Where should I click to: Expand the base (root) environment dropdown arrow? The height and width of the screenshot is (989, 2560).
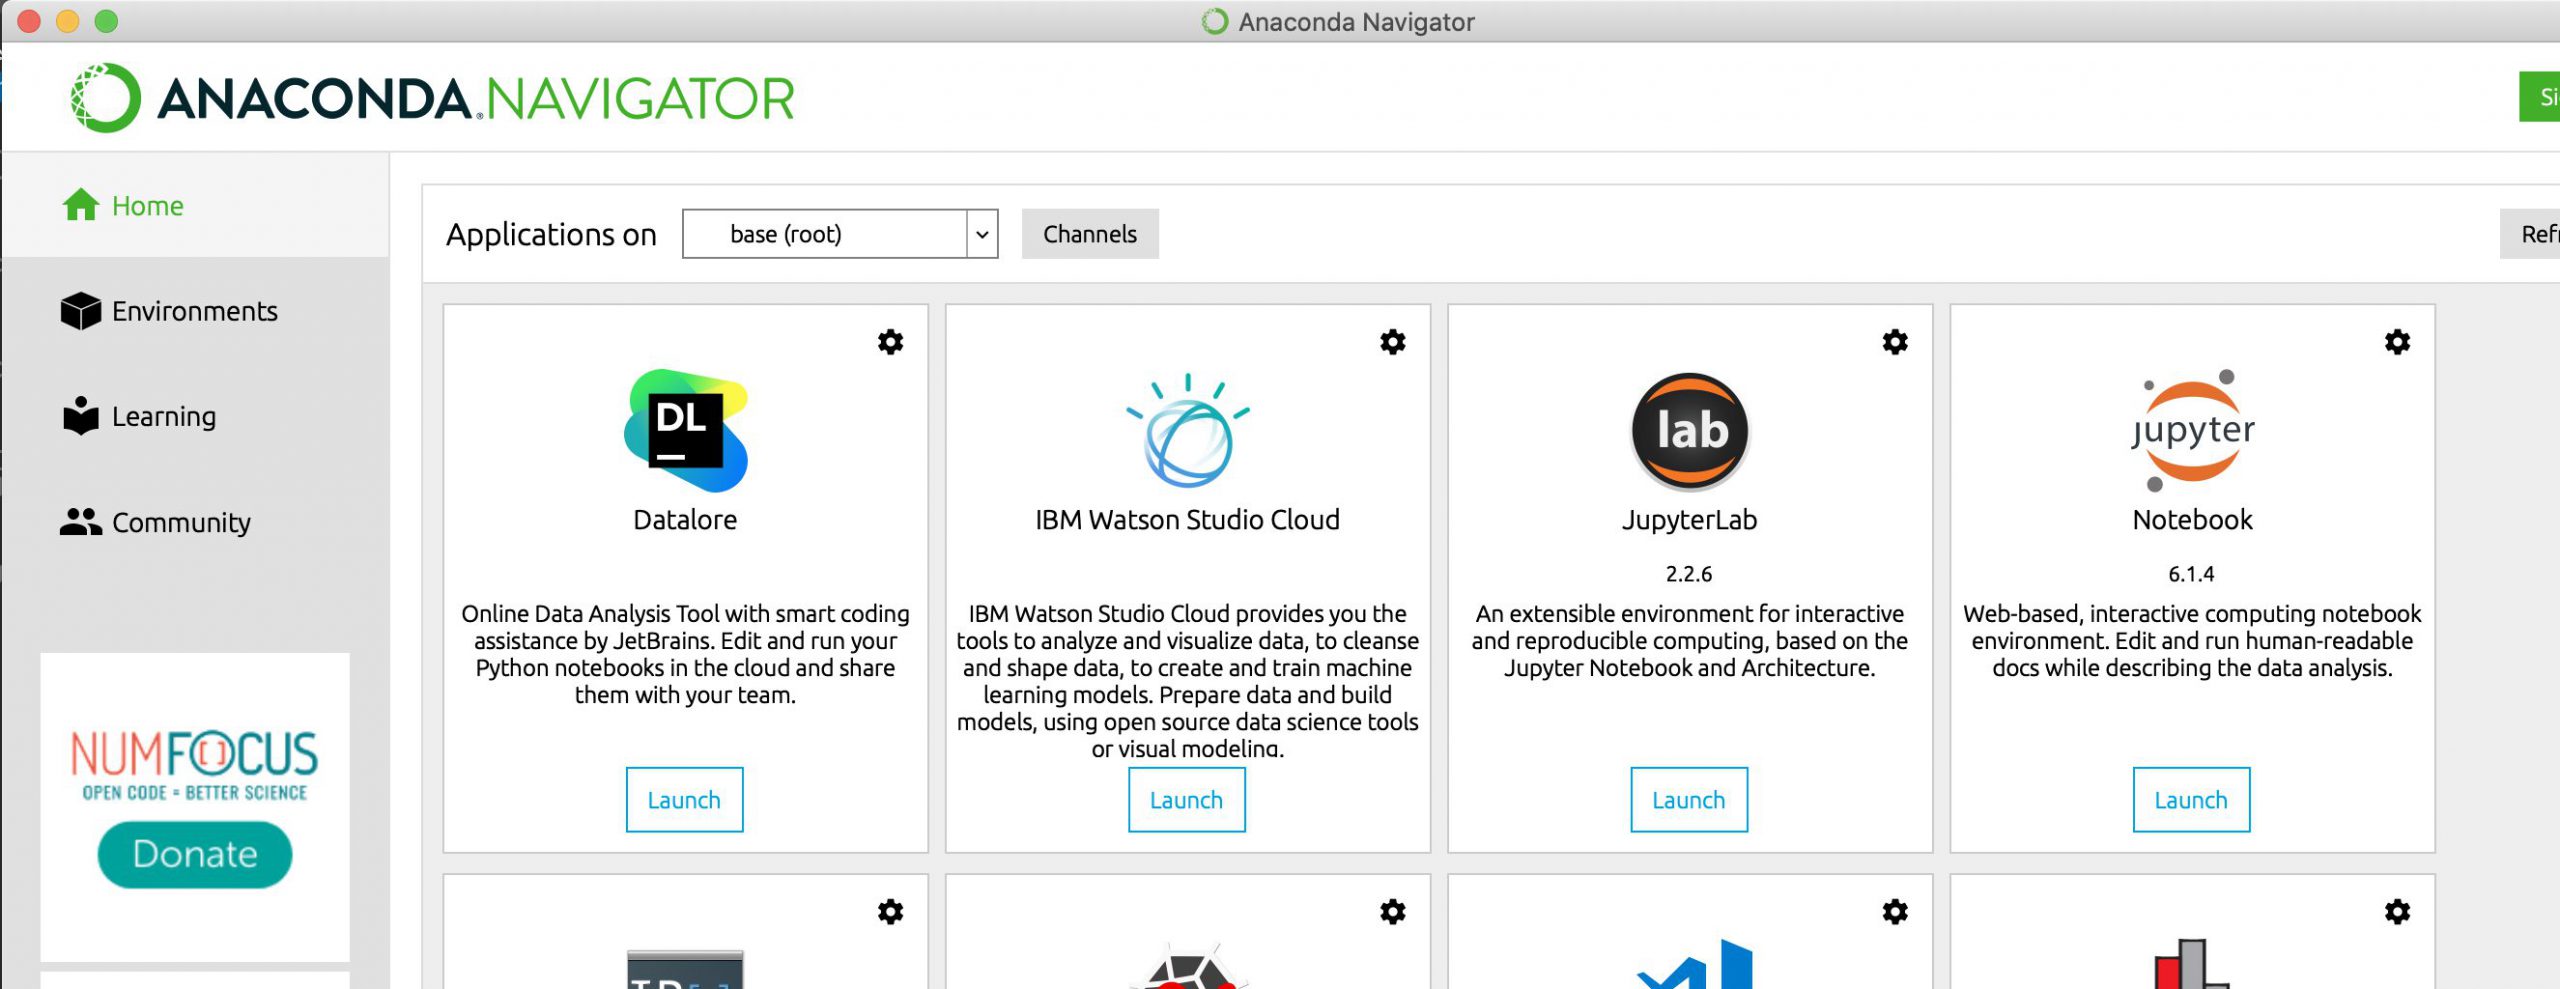tap(982, 234)
